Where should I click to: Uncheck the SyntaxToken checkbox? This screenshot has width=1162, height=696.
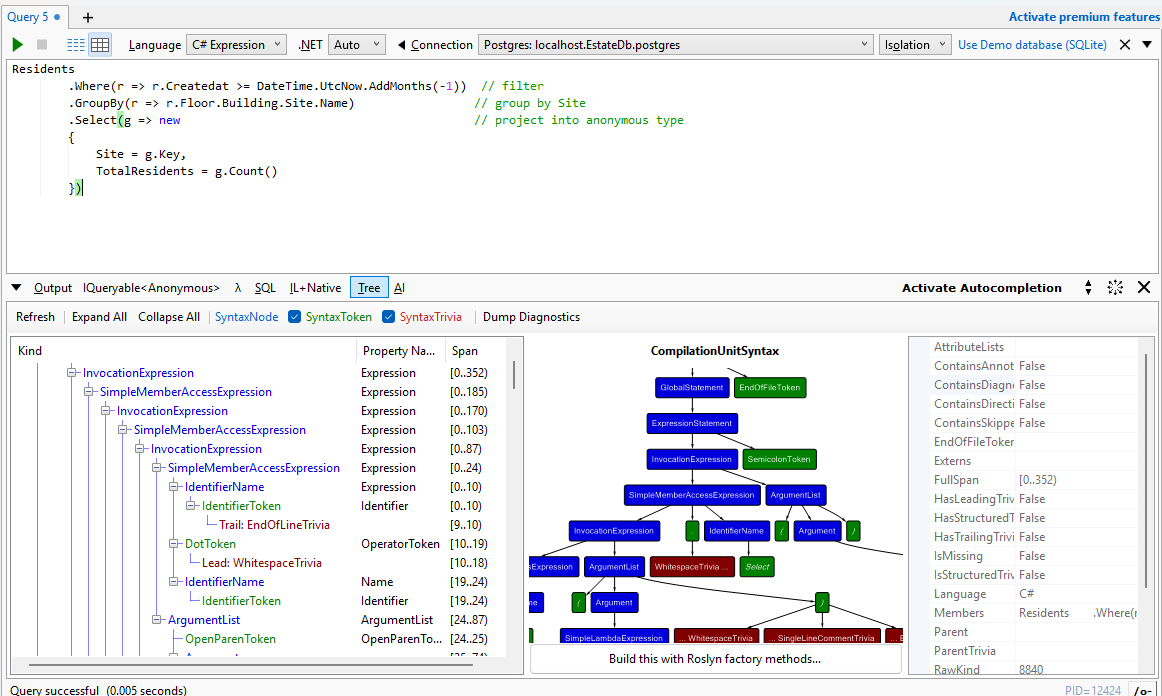pos(294,317)
